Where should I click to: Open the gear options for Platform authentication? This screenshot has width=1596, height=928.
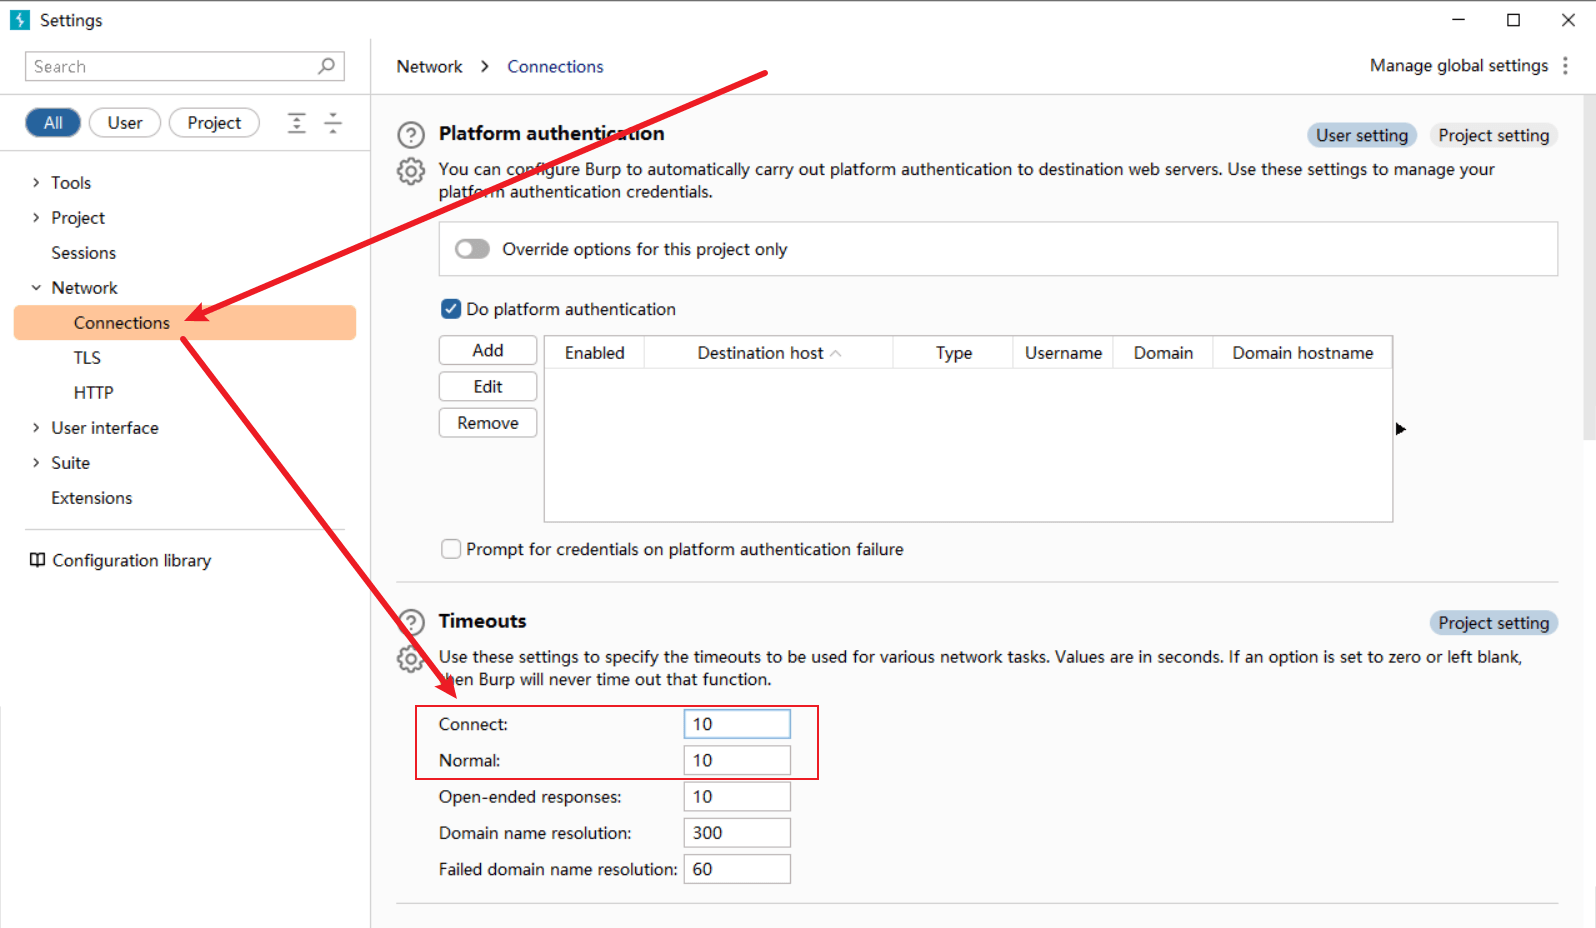pyautogui.click(x=411, y=171)
